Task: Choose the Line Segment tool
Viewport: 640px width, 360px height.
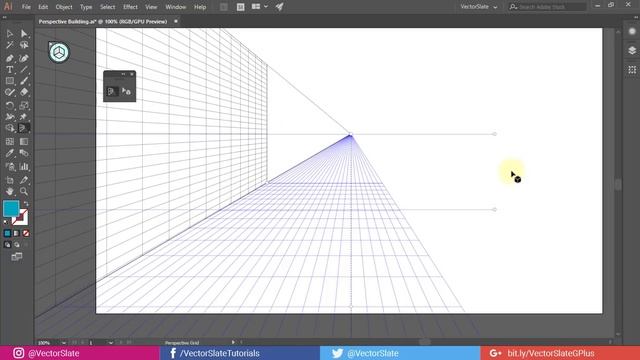Action: [24, 70]
